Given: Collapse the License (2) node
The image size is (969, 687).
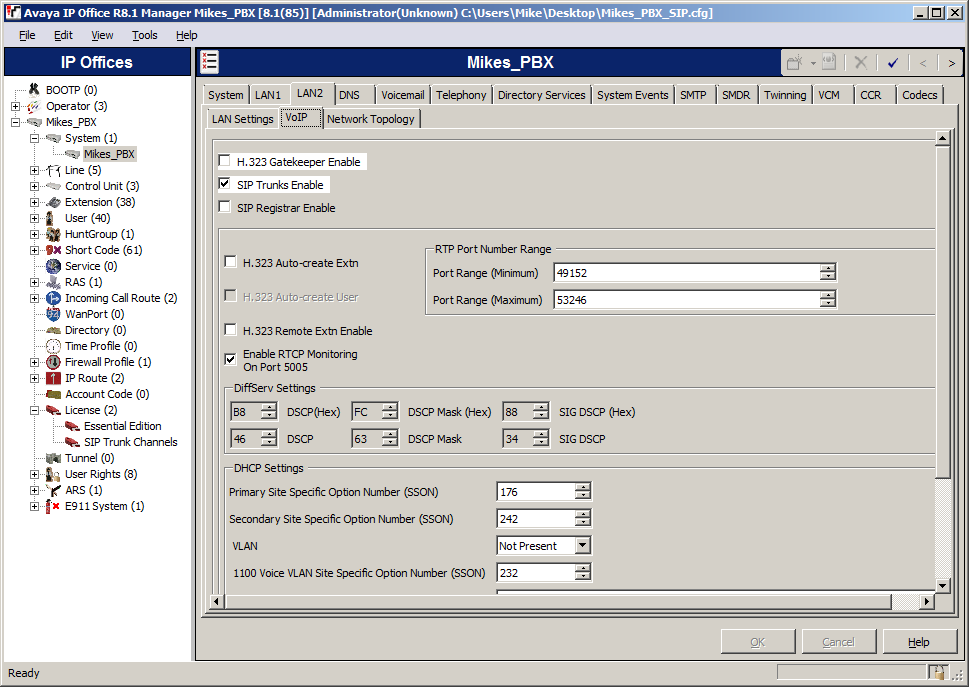Looking at the screenshot, I should click(x=35, y=410).
